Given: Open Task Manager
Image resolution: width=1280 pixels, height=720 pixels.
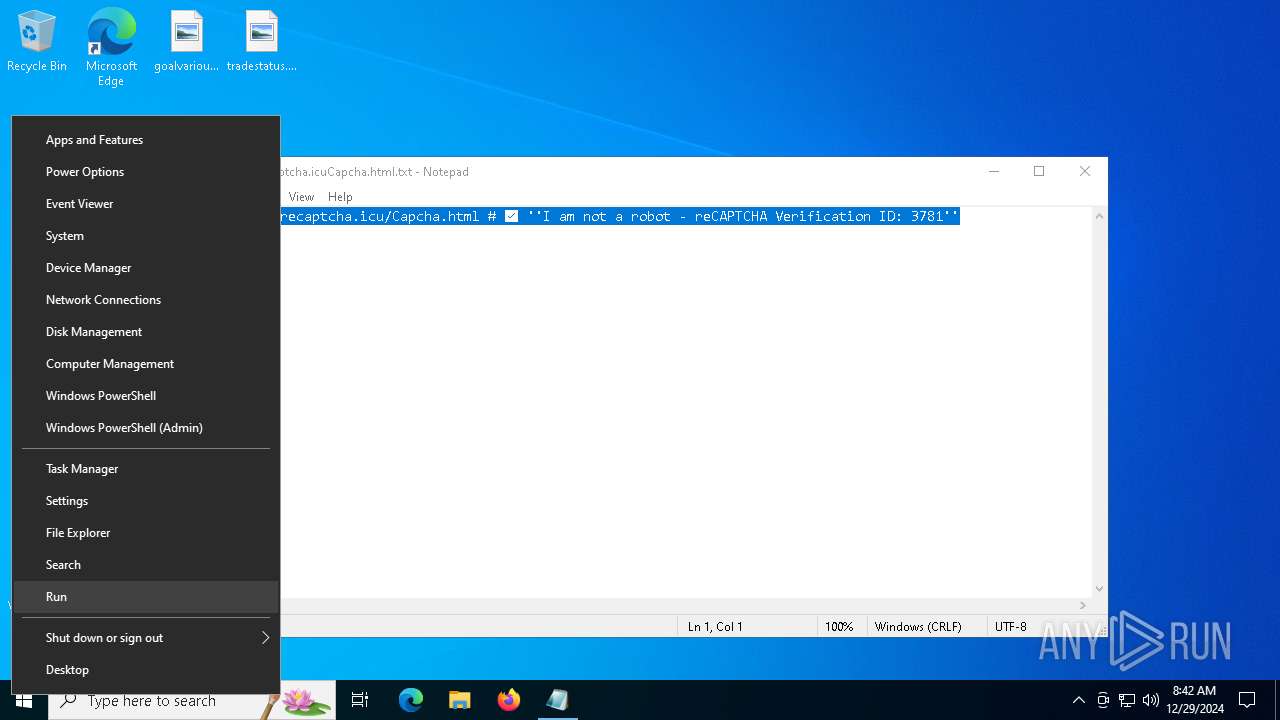Looking at the screenshot, I should 146,469.
